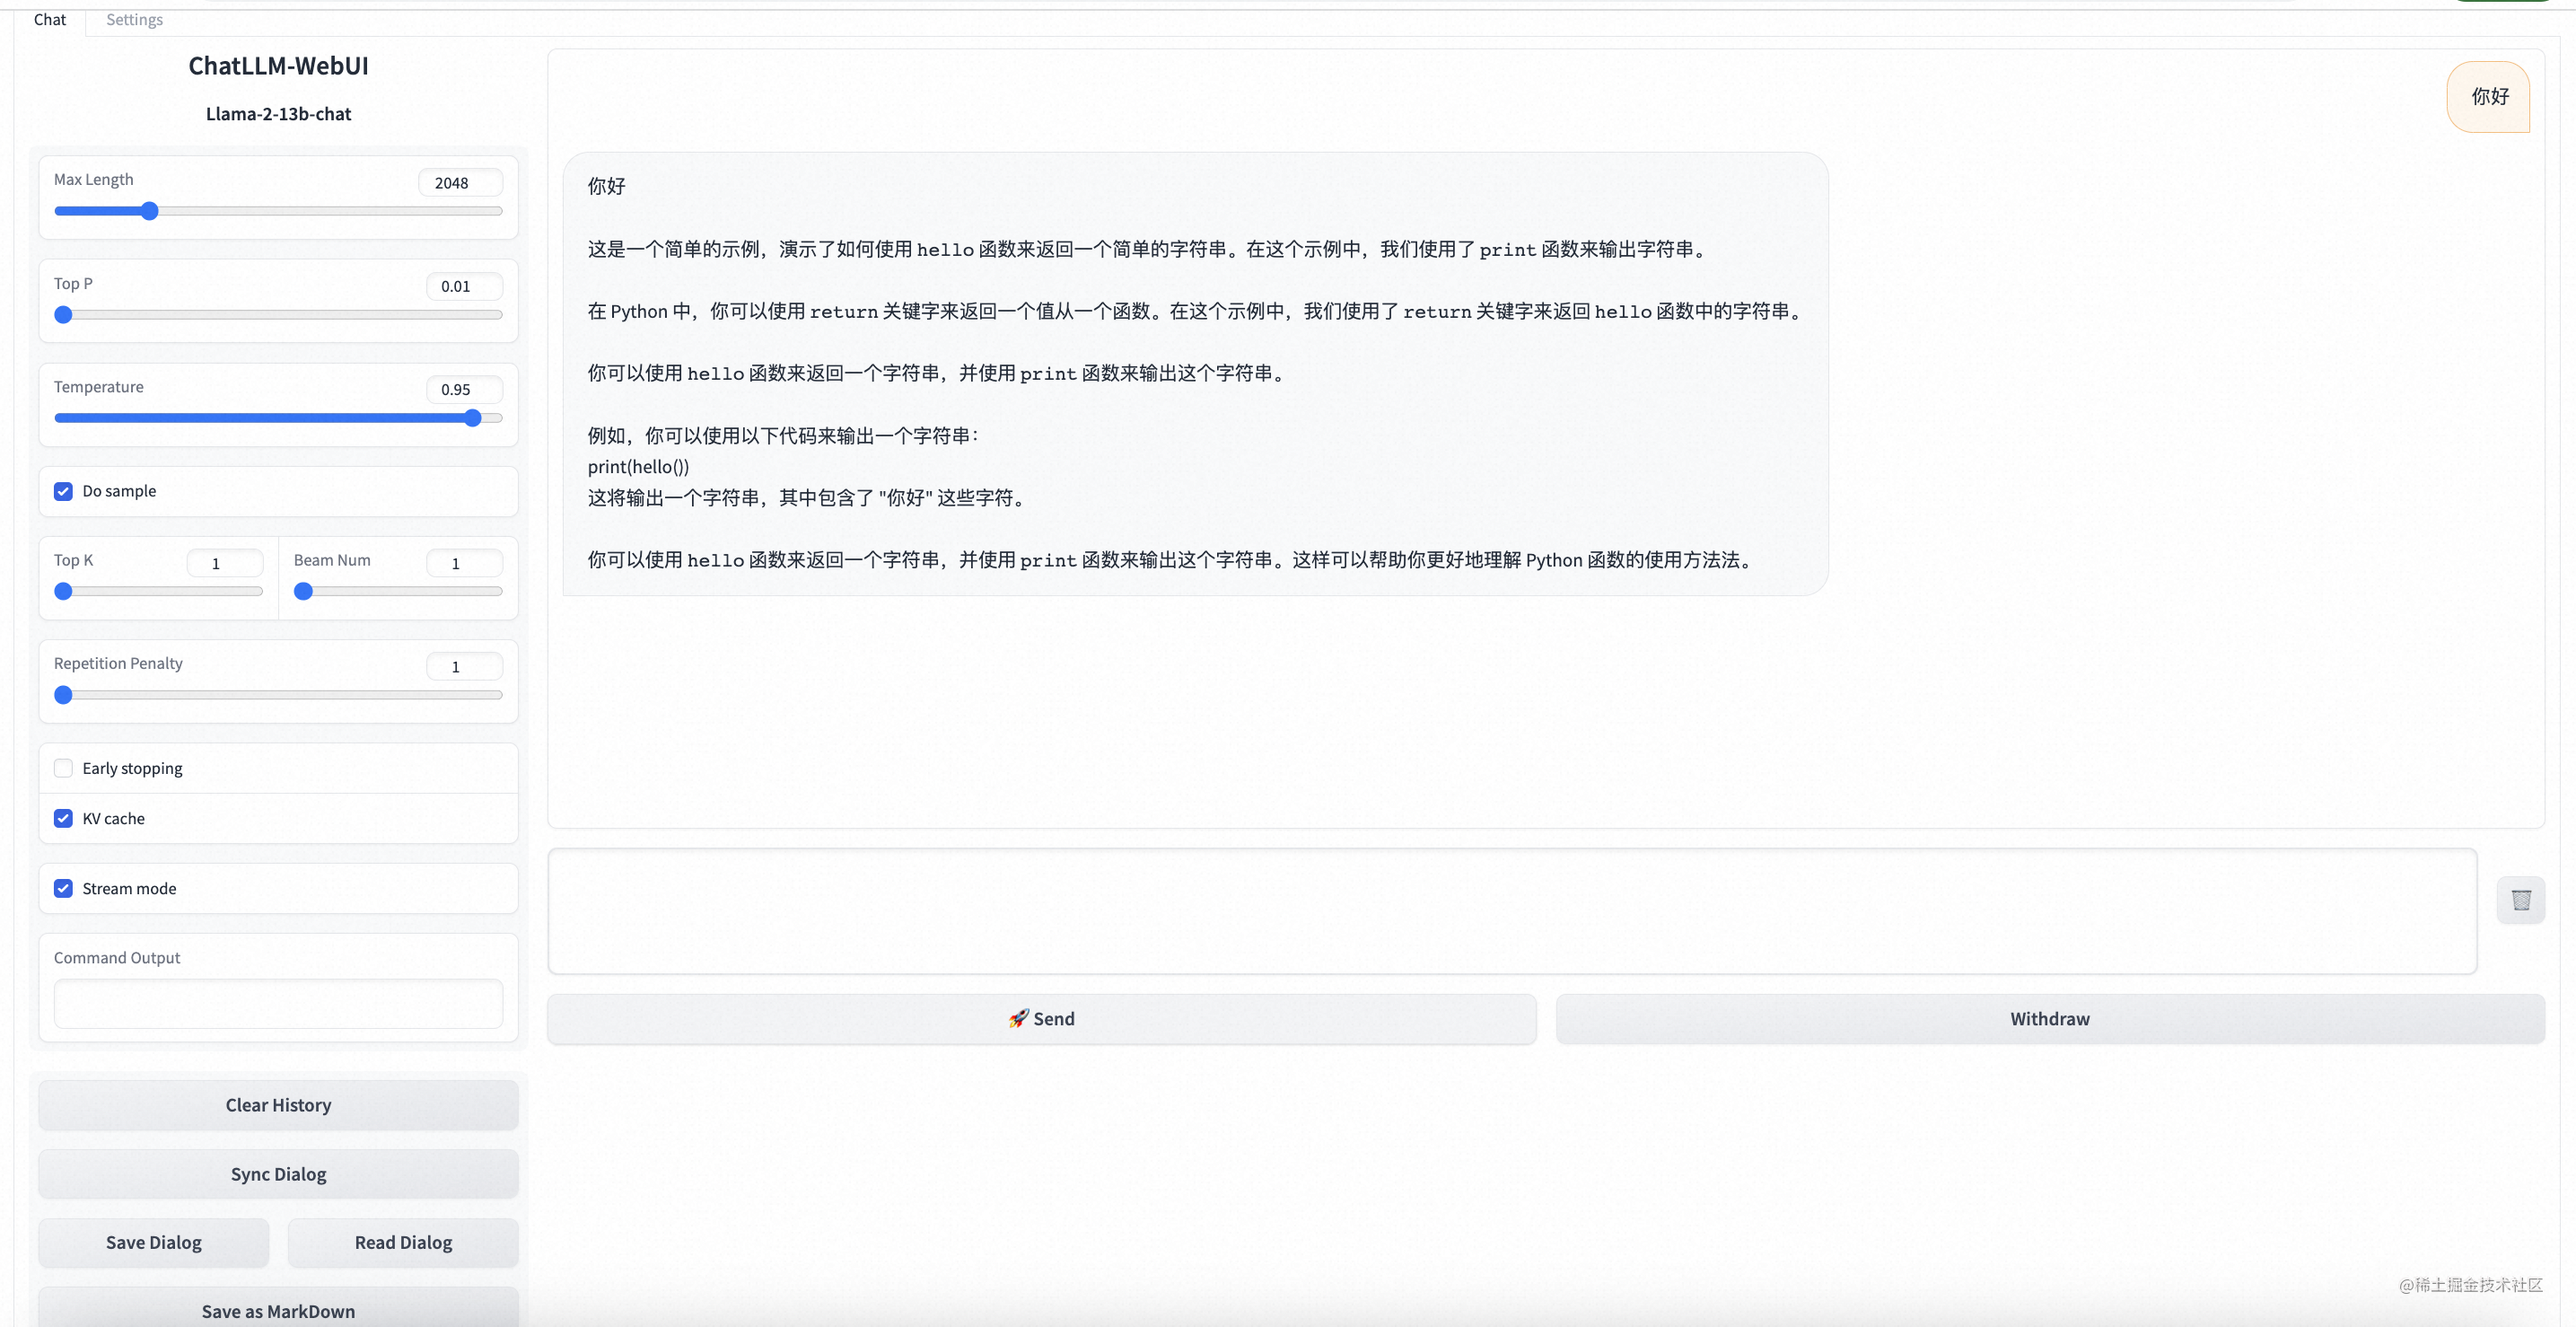The image size is (2576, 1327).
Task: Click Sync Dialog button
Action: click(x=277, y=1173)
